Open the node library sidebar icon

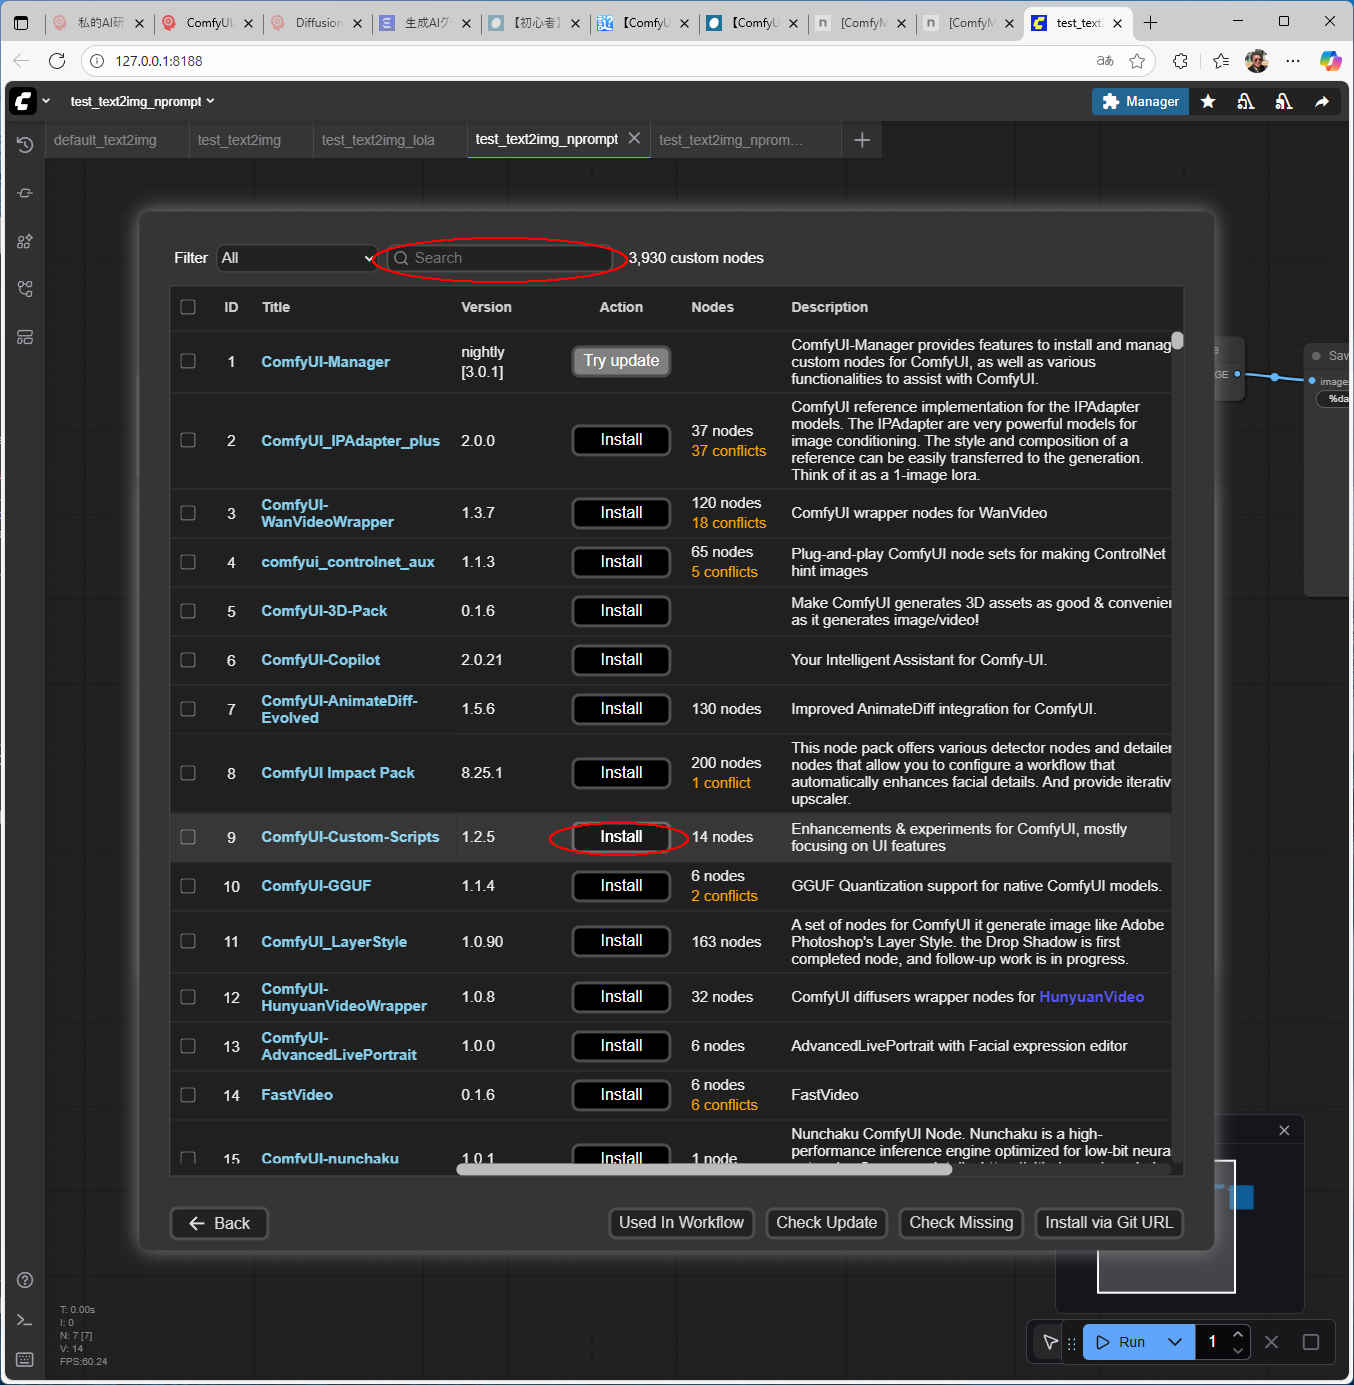click(25, 241)
